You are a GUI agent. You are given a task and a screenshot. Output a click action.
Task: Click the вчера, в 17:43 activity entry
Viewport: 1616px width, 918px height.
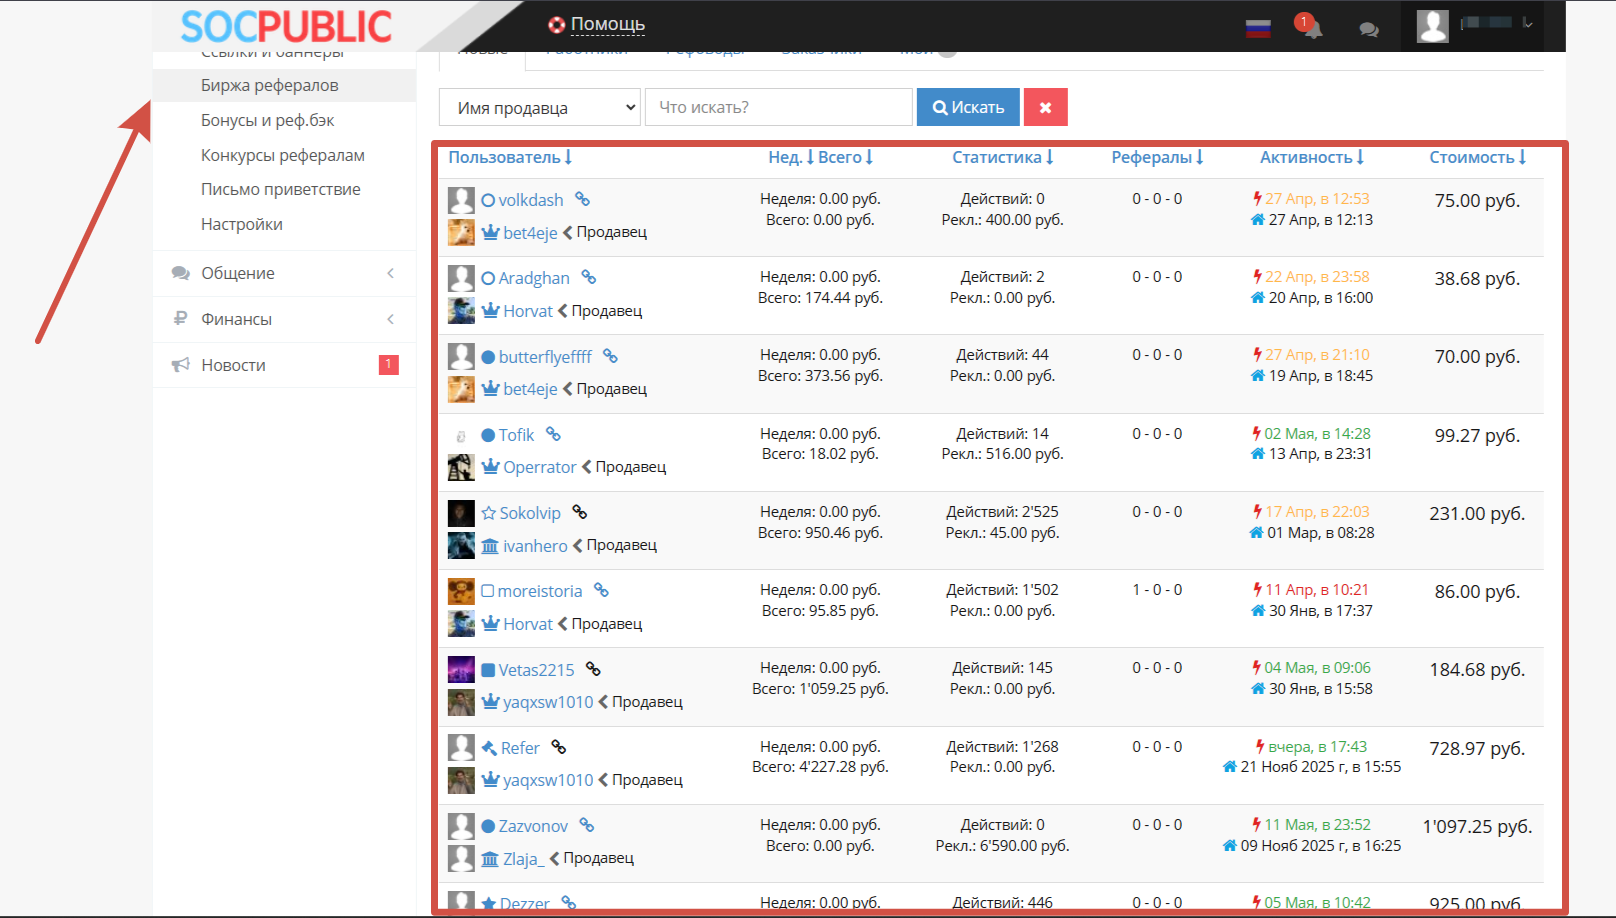[x=1317, y=746]
